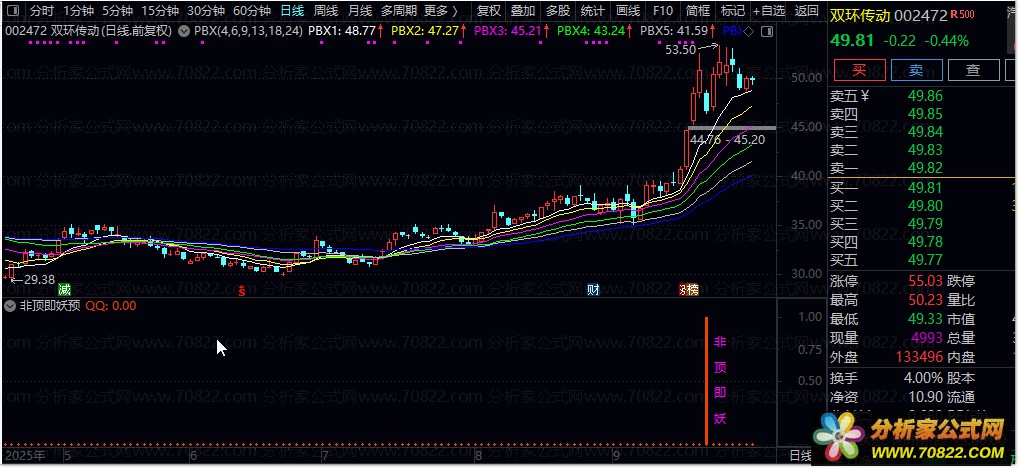The width and height of the screenshot is (1021, 469).
Task: Click the green 减 marker on the chart
Action: [x=64, y=290]
